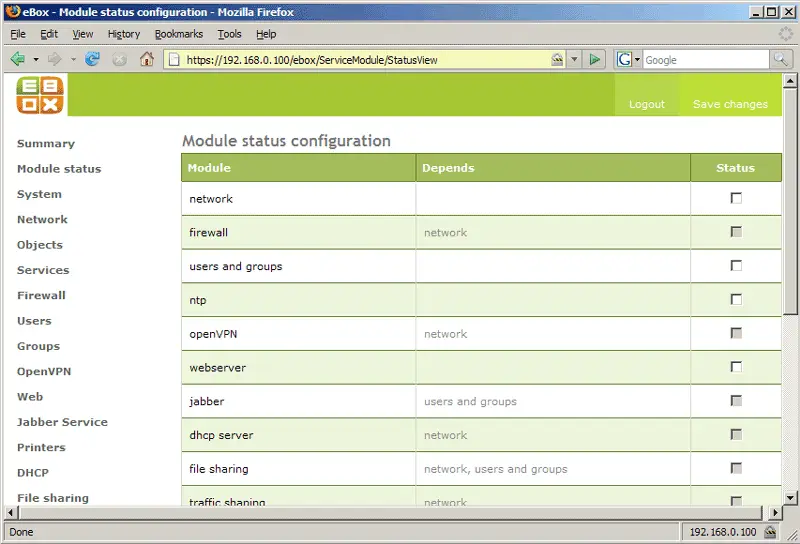Click the Google search engine icon
The width and height of the screenshot is (800, 544).
624,60
